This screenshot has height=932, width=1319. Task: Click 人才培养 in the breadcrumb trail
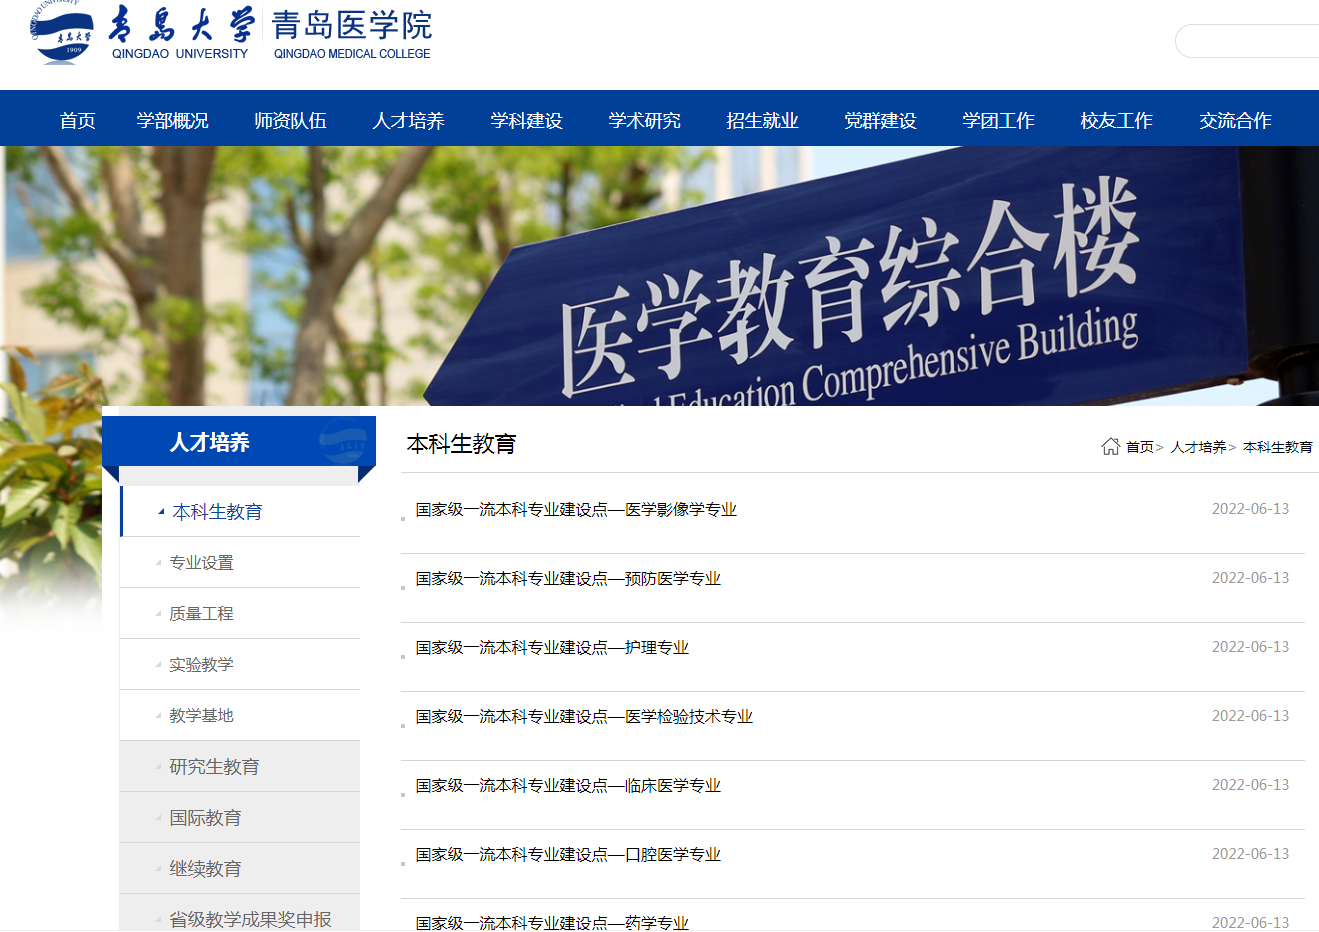[x=1198, y=447]
